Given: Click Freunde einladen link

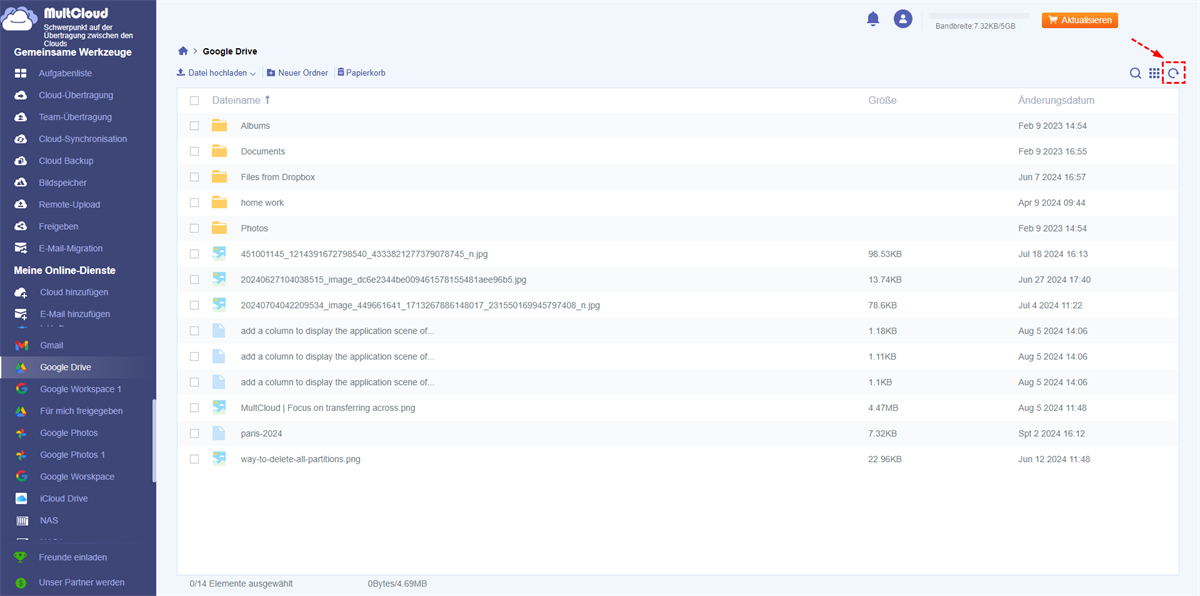Looking at the screenshot, I should 72,557.
